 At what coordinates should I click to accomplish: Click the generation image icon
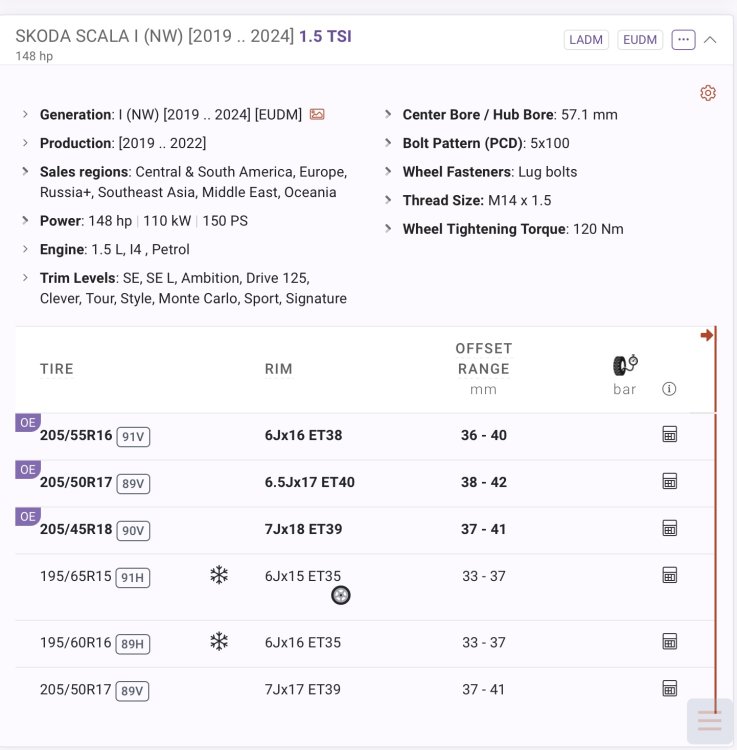[x=317, y=114]
